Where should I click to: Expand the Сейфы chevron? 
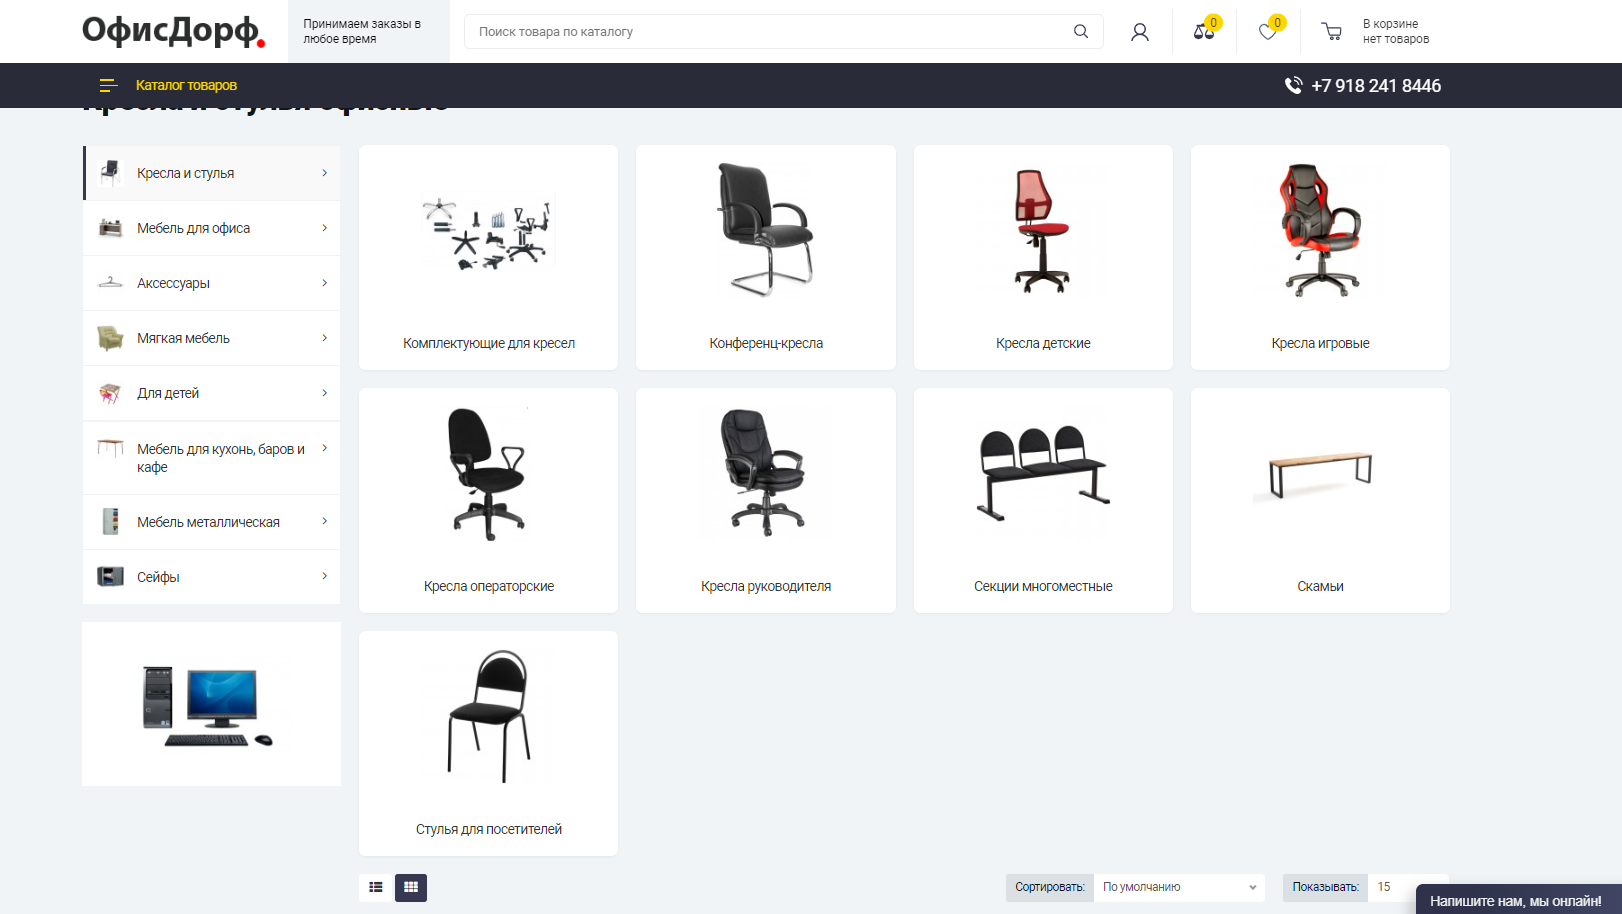point(325,576)
